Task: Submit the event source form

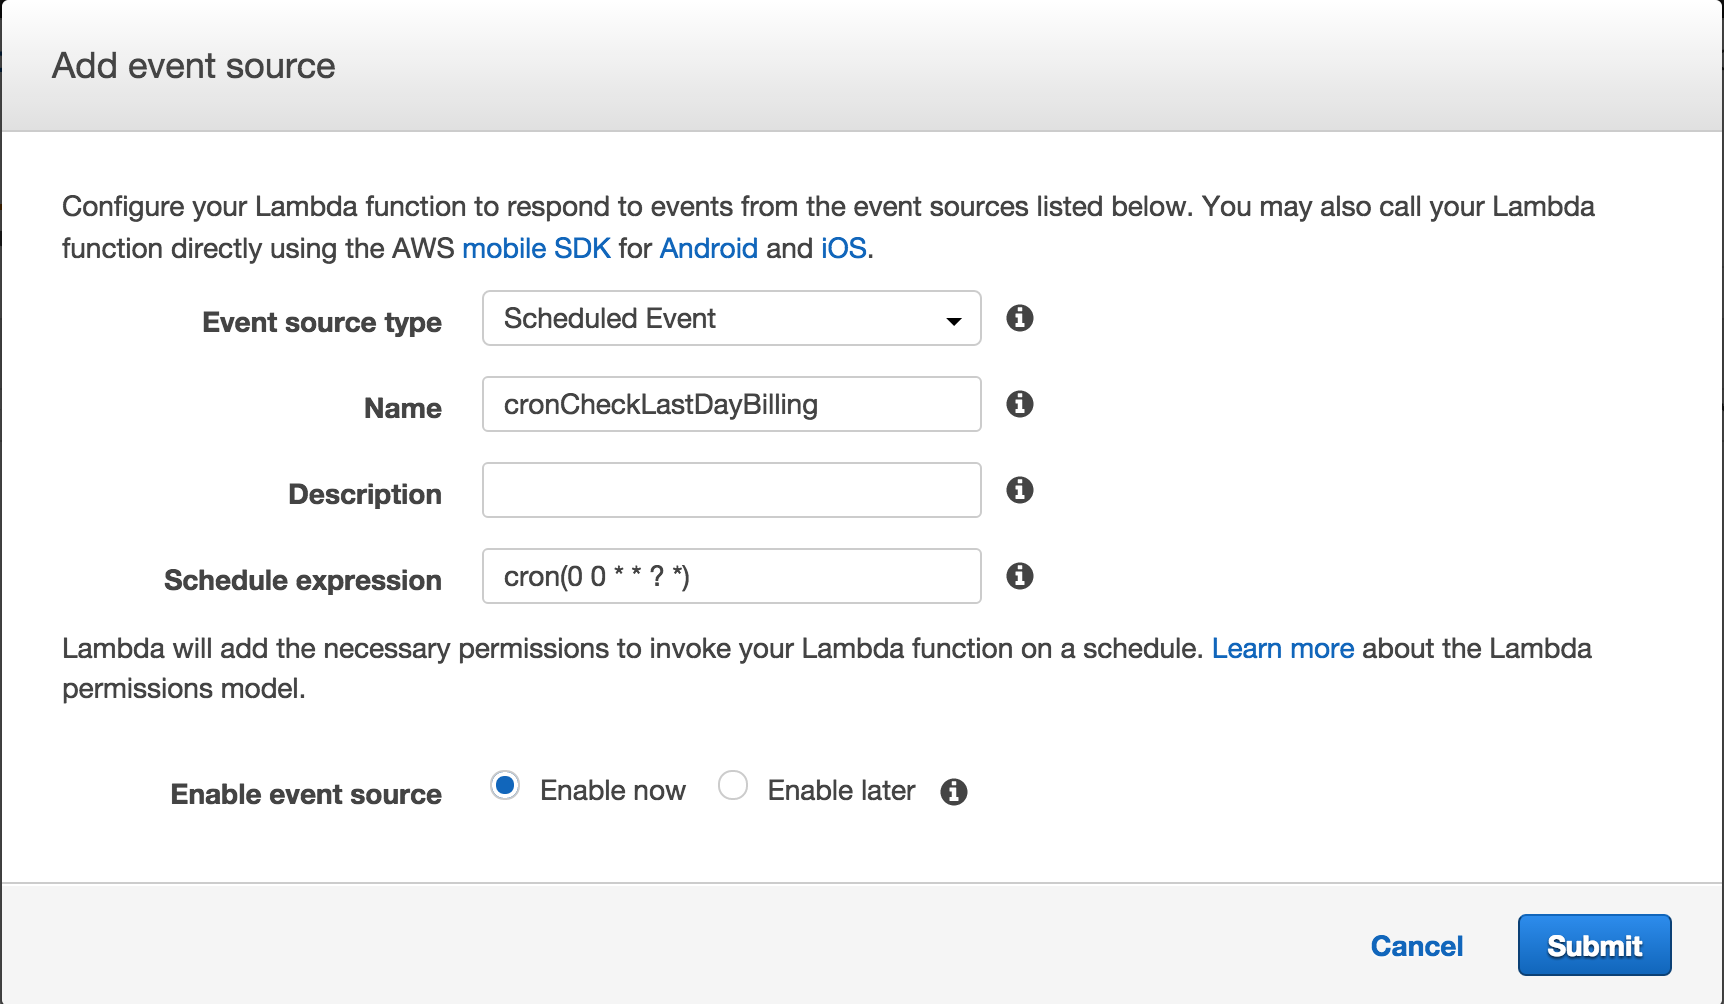Action: tap(1595, 945)
